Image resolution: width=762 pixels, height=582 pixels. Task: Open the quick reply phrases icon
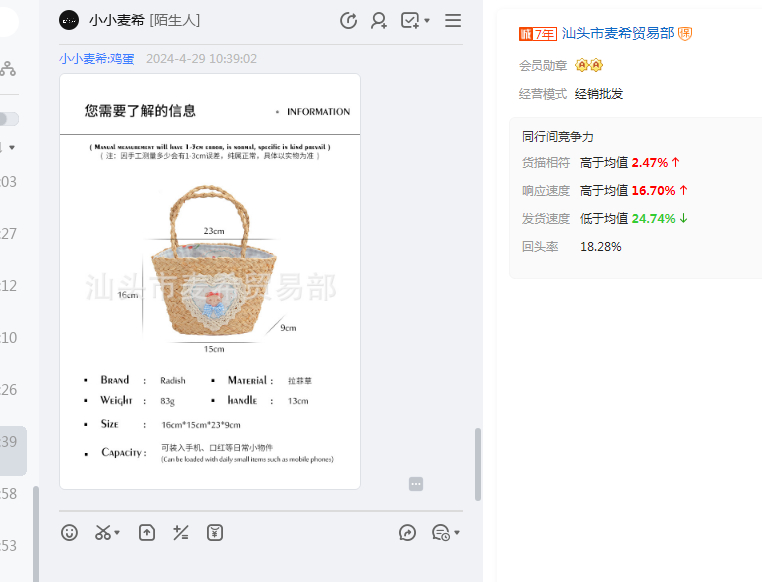[441, 532]
